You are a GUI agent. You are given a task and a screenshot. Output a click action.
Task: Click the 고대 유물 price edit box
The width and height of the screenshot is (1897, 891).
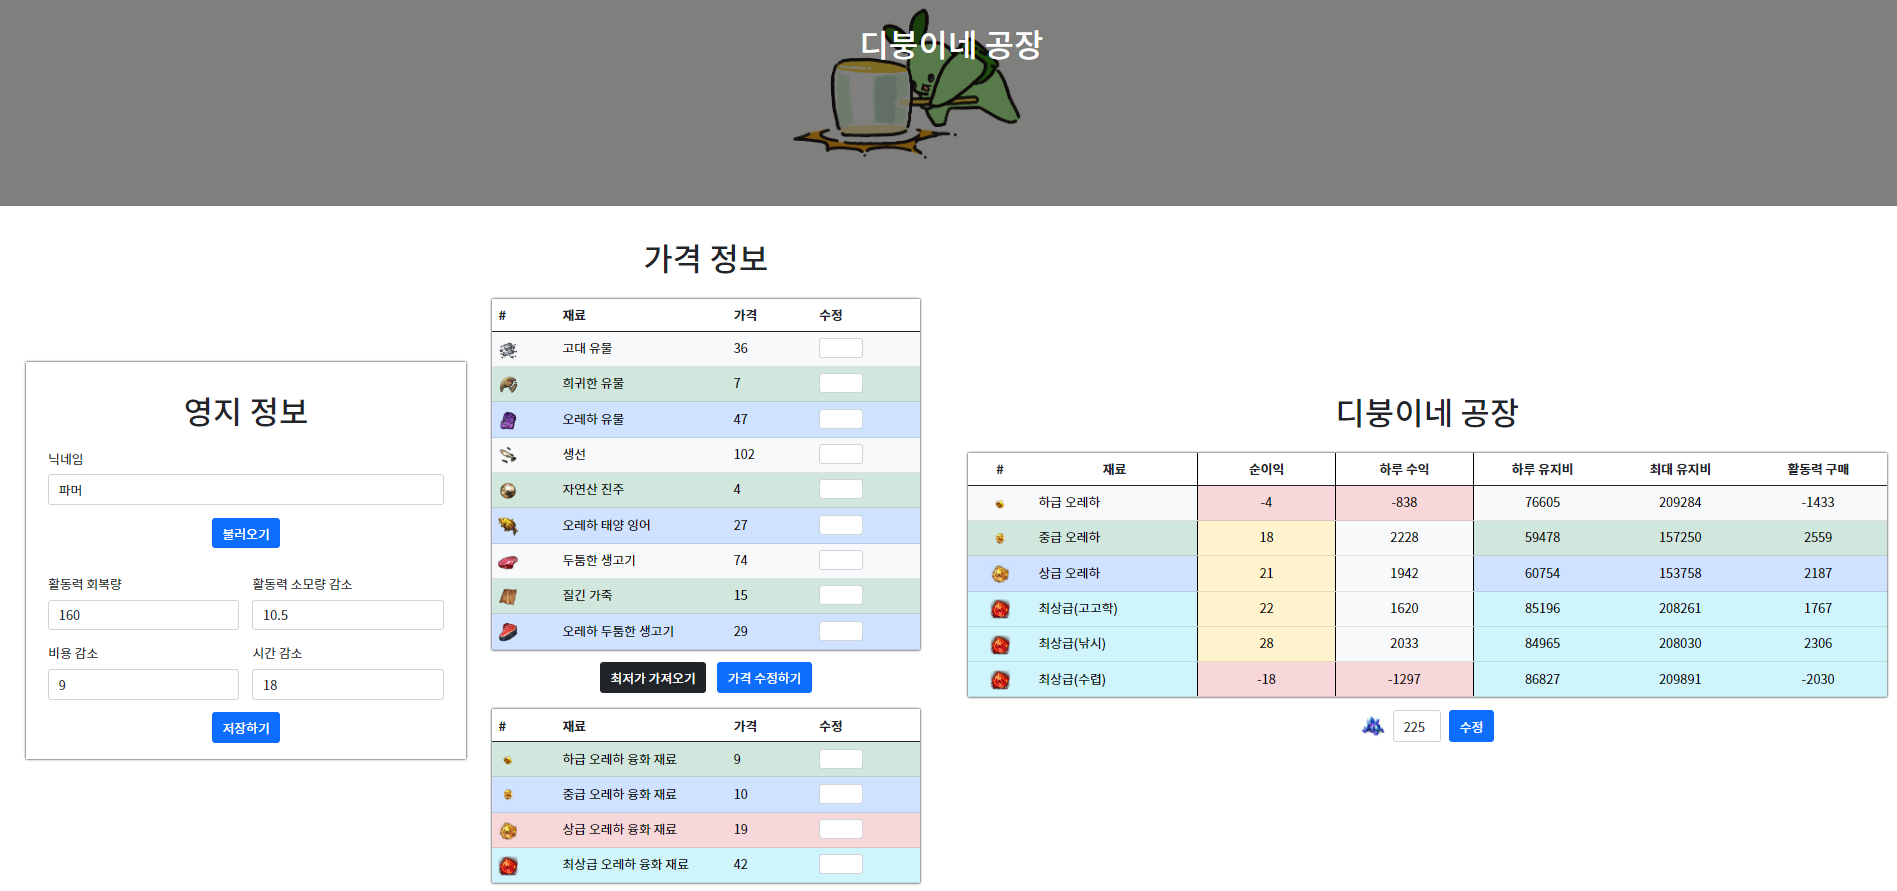[841, 348]
